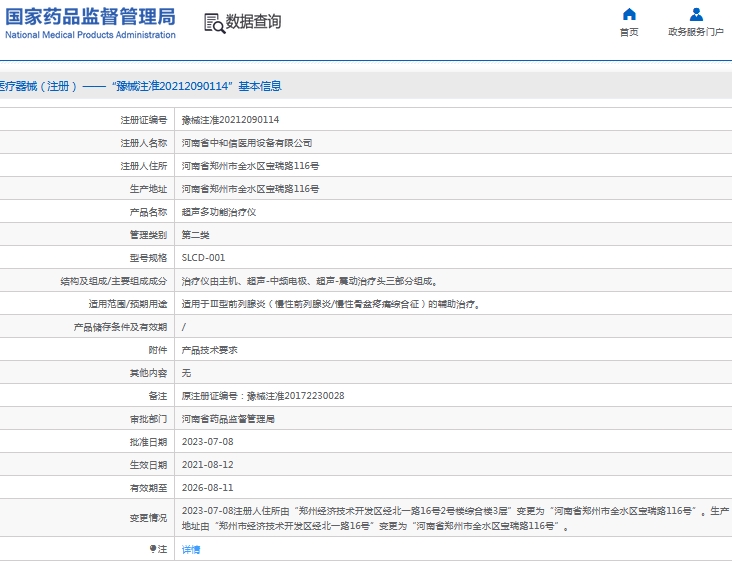
Task: Select registration number value 豫械注准20212090114
Action: tap(230, 120)
